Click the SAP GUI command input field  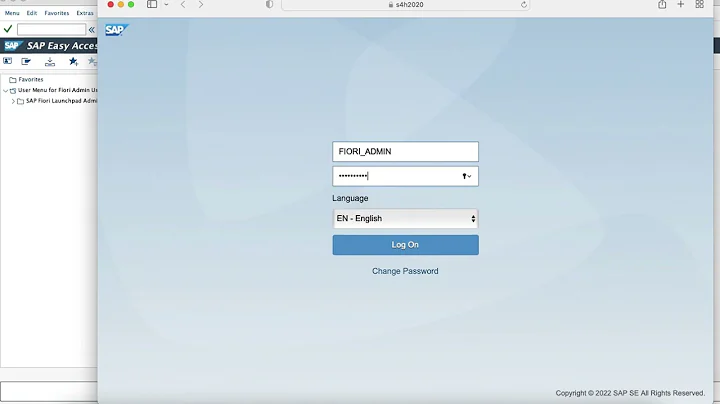51,30
